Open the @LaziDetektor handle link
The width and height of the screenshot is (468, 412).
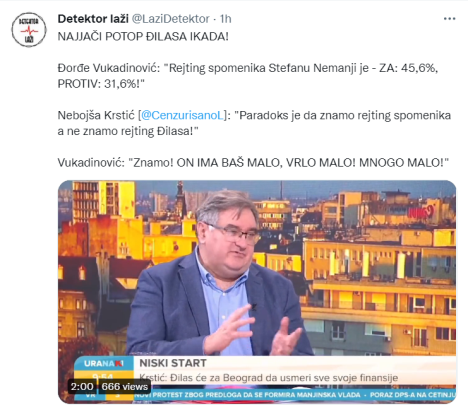[x=171, y=19]
